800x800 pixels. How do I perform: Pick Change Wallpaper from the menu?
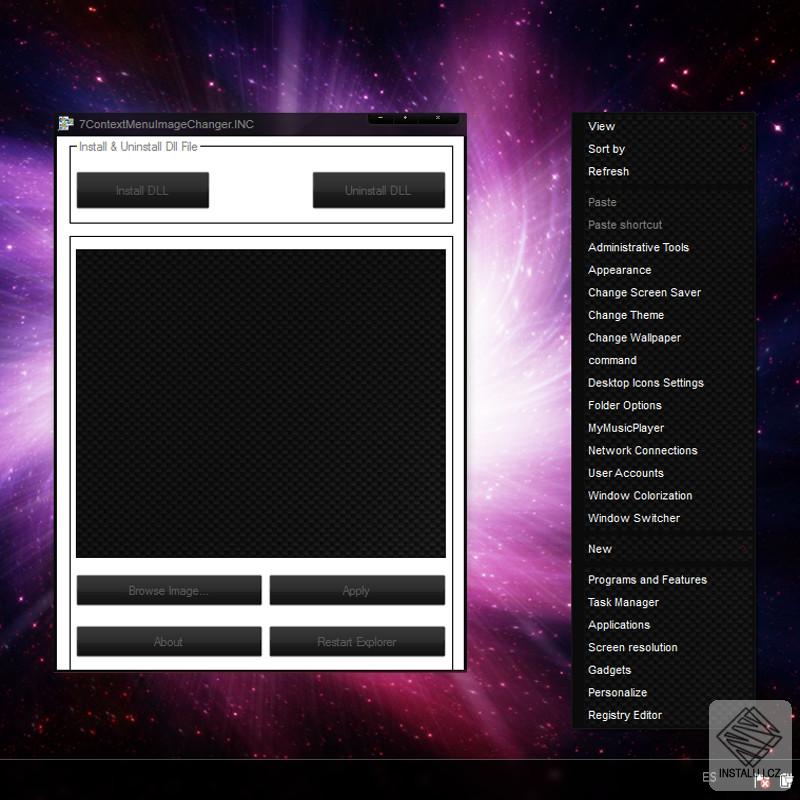pyautogui.click(x=664, y=338)
